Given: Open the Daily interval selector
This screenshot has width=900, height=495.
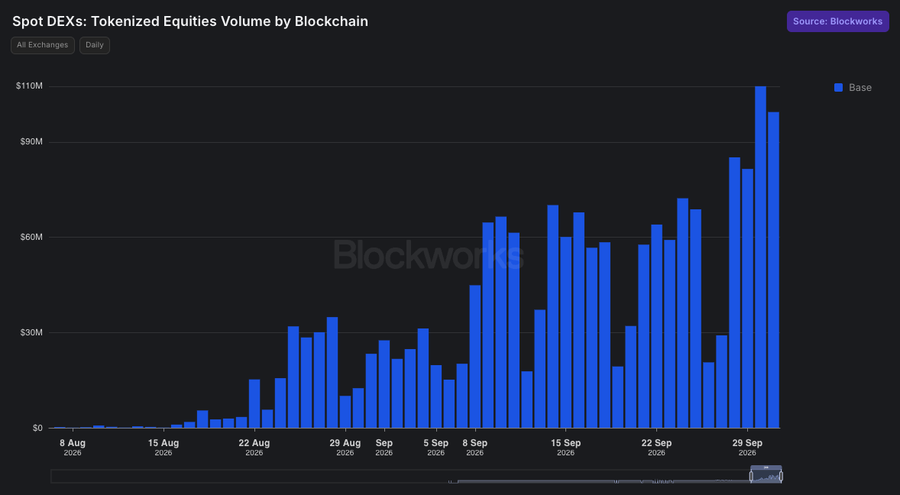Looking at the screenshot, I should point(95,45).
